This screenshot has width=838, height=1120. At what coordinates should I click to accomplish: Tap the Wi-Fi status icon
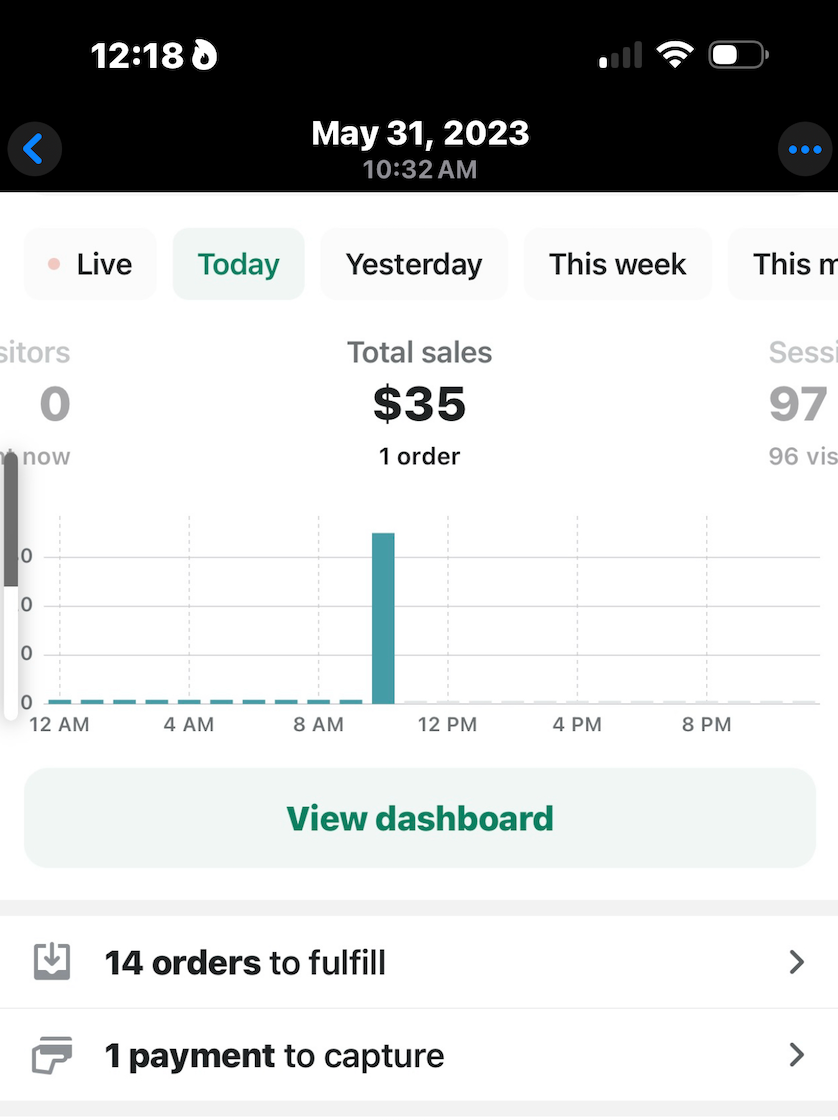[676, 56]
